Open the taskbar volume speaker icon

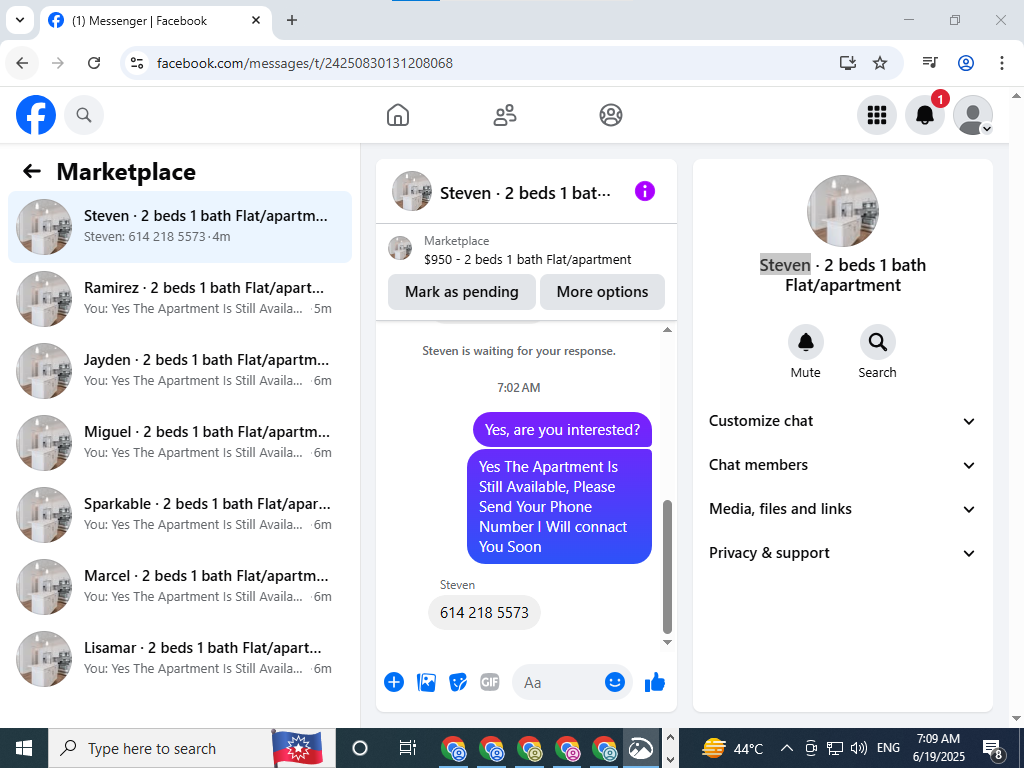pyautogui.click(x=859, y=748)
